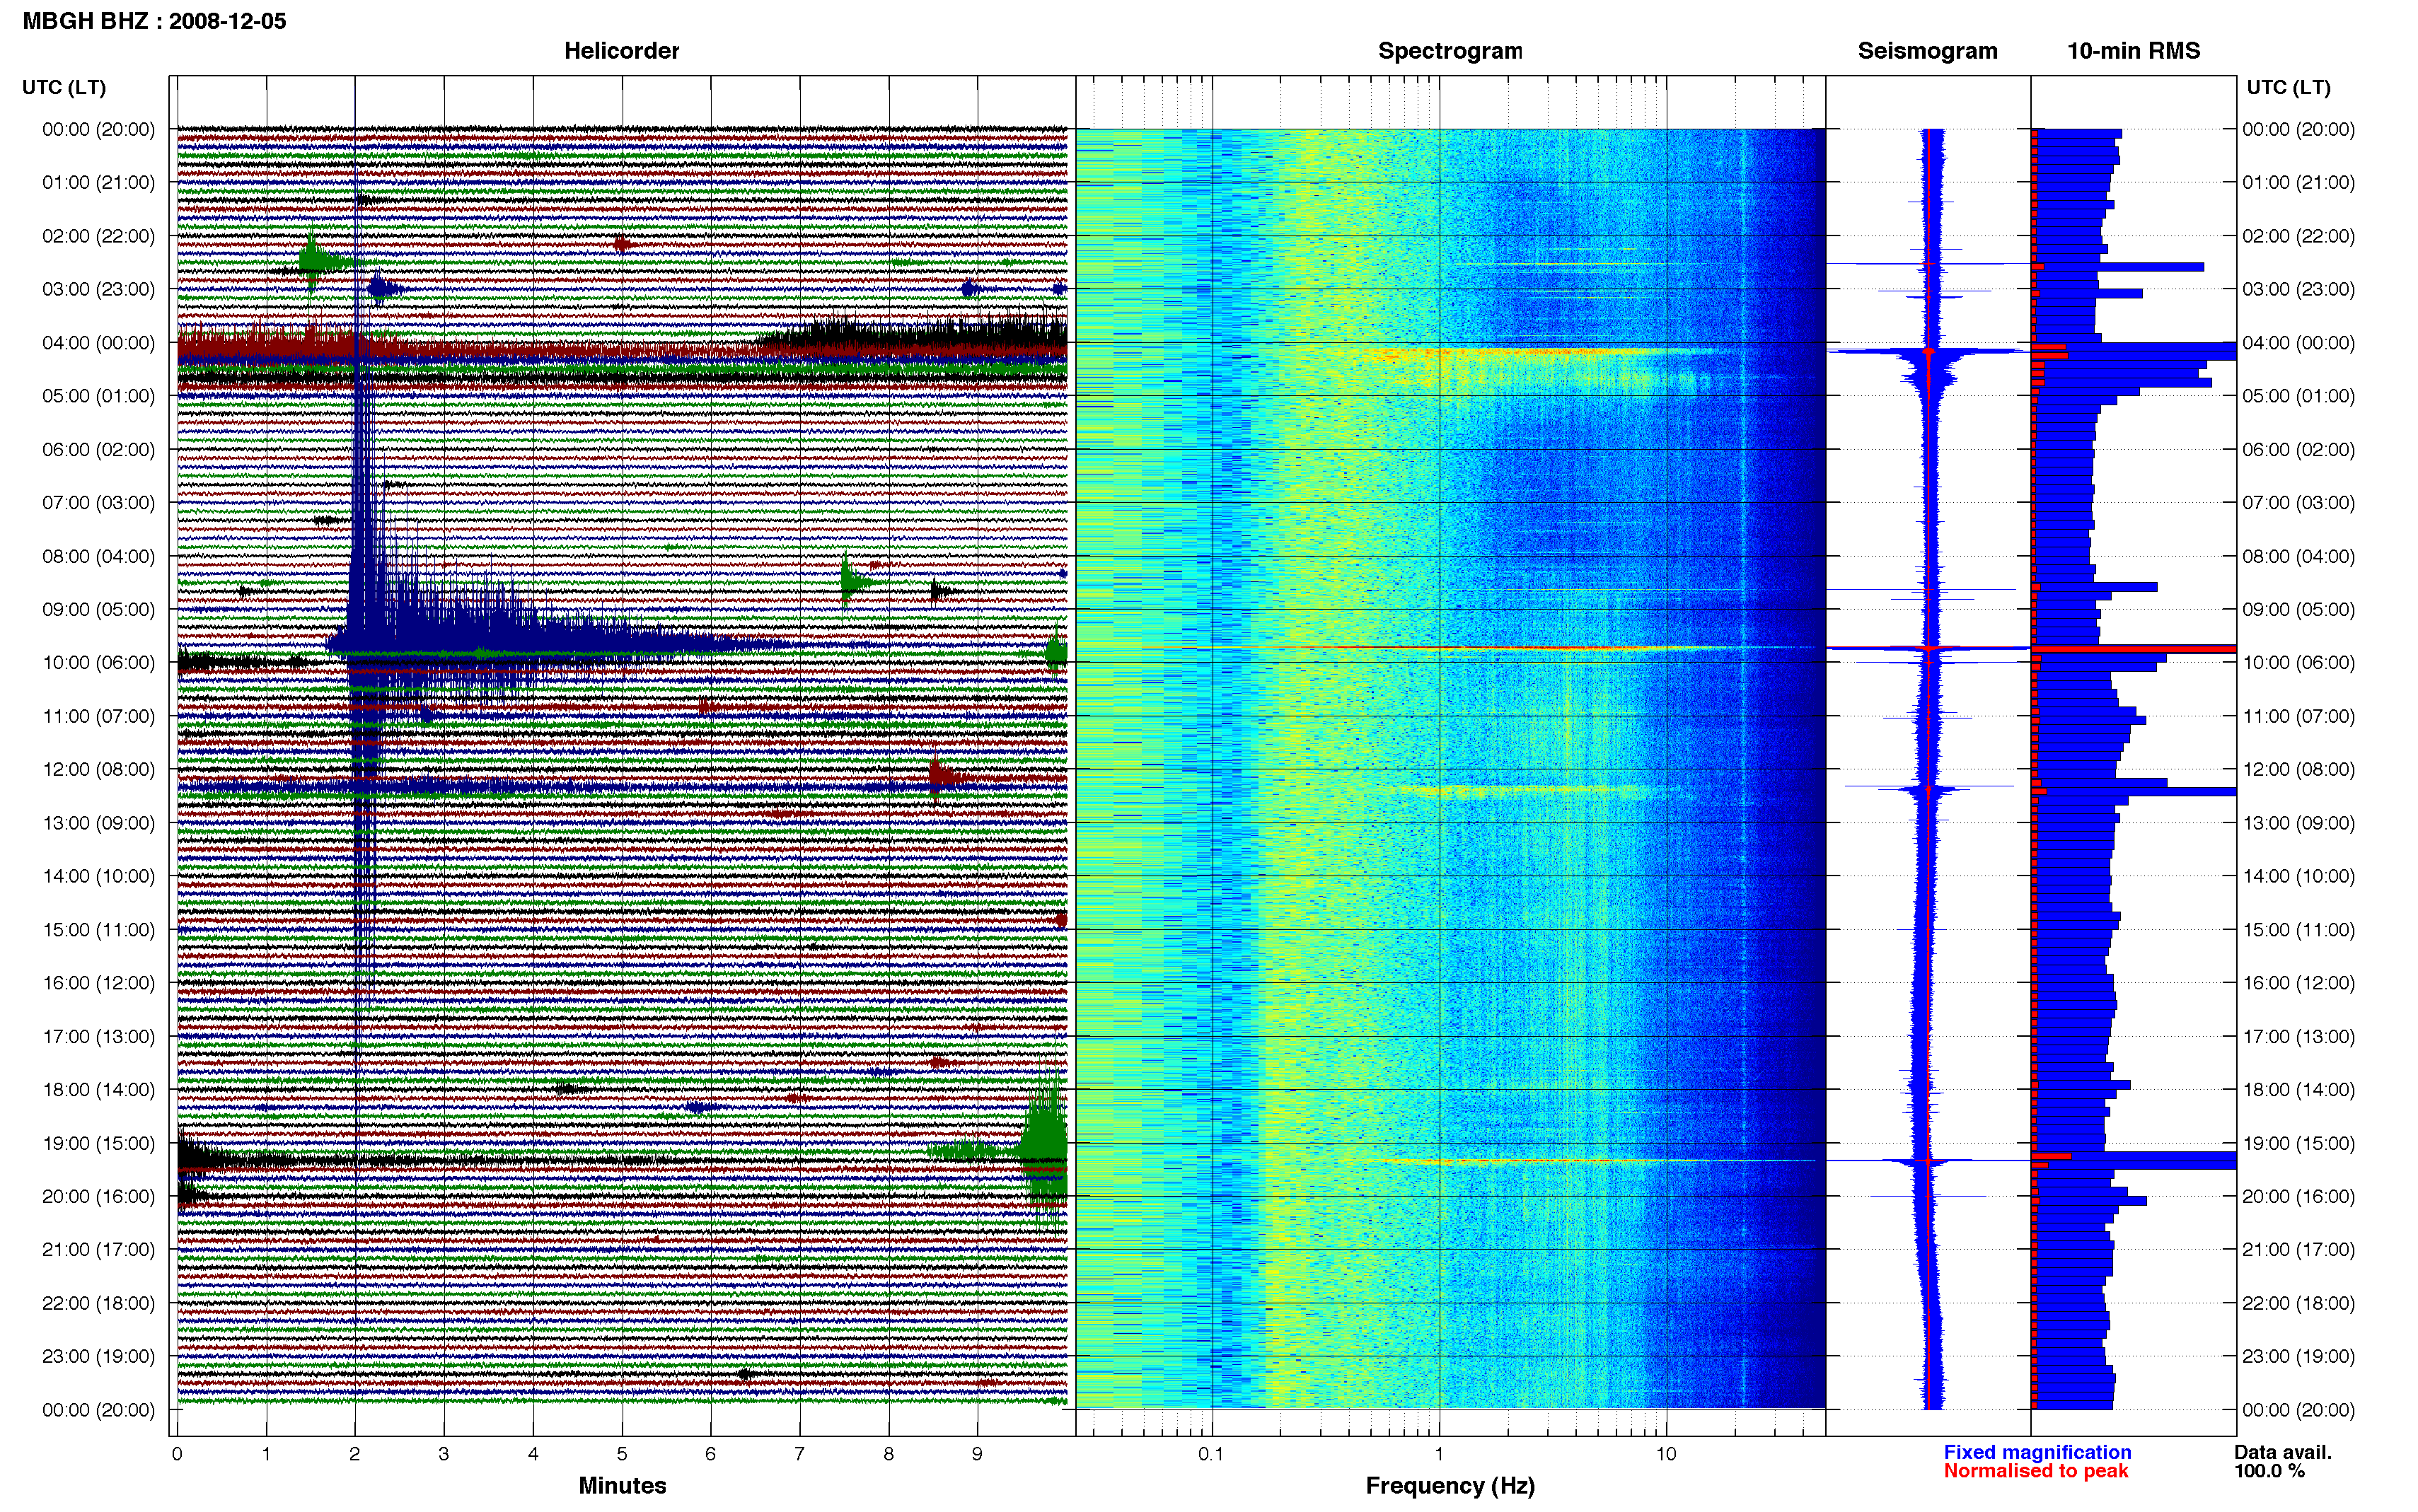Image resolution: width=2418 pixels, height=1512 pixels.
Task: Select left time label 10:00 (06:00)
Action: pyautogui.click(x=98, y=663)
